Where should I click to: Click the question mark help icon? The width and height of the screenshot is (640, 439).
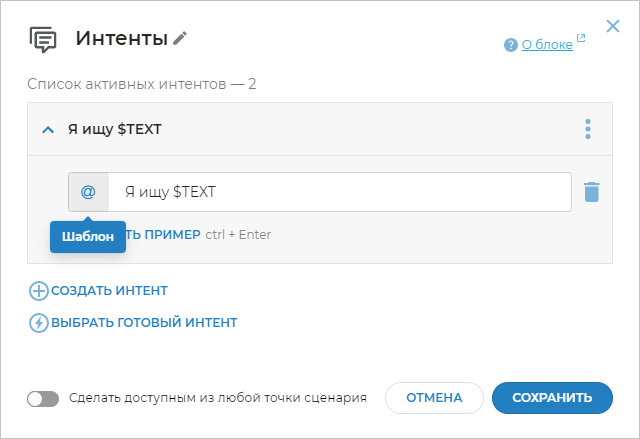(511, 45)
